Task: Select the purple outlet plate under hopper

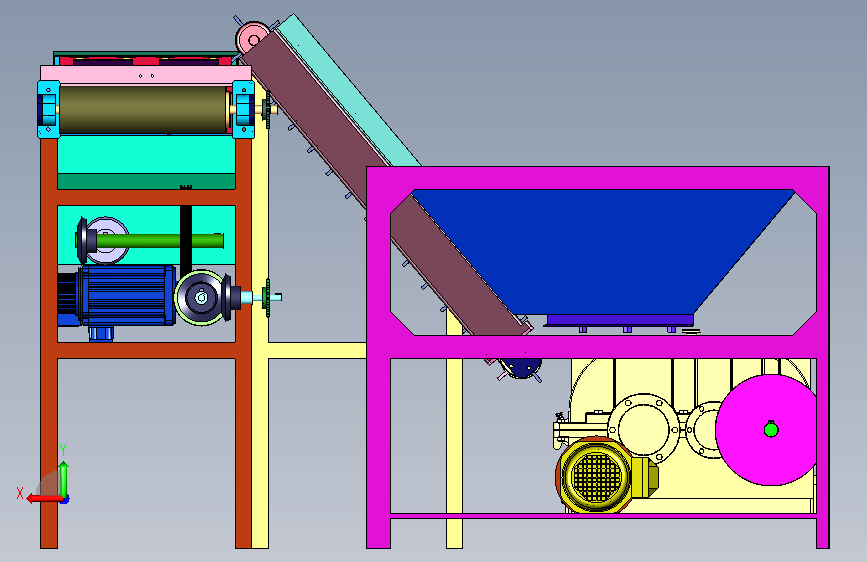Action: click(620, 320)
